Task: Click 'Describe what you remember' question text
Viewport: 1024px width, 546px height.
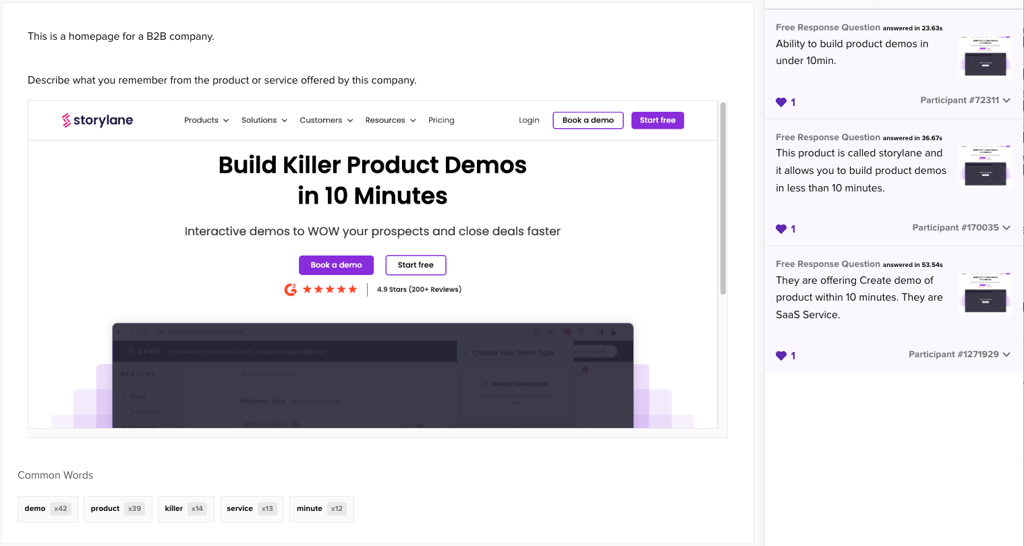Action: (x=222, y=80)
